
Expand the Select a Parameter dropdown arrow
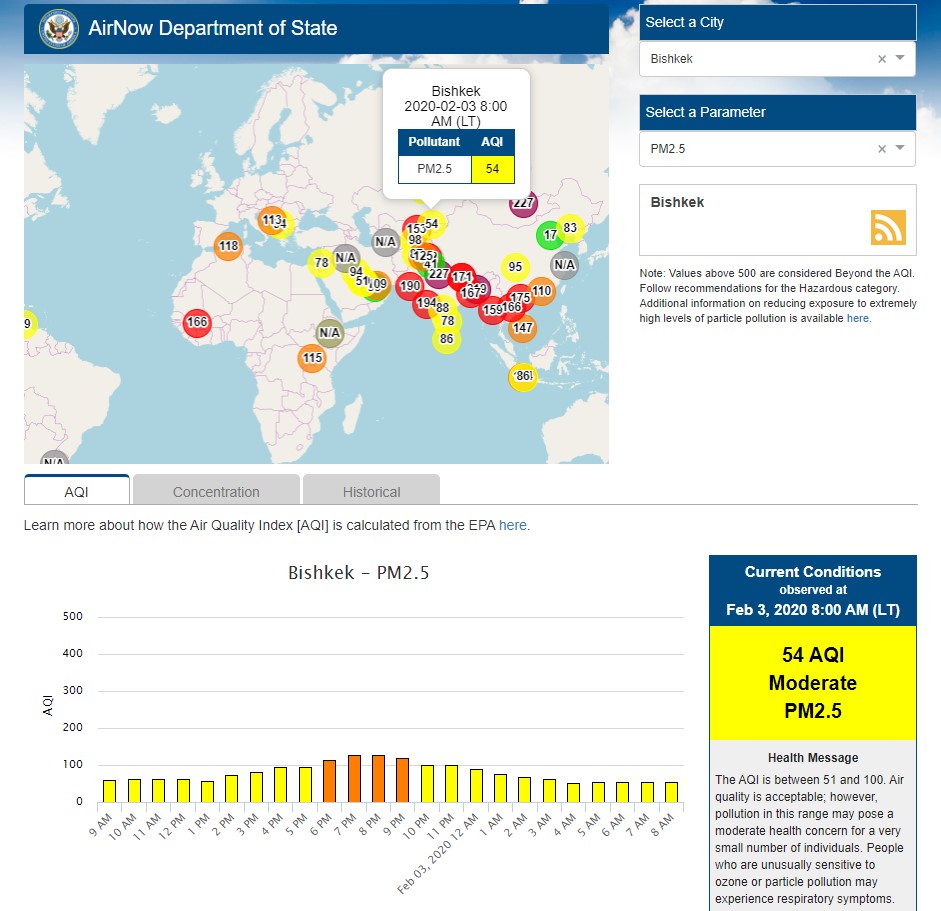[x=900, y=149]
